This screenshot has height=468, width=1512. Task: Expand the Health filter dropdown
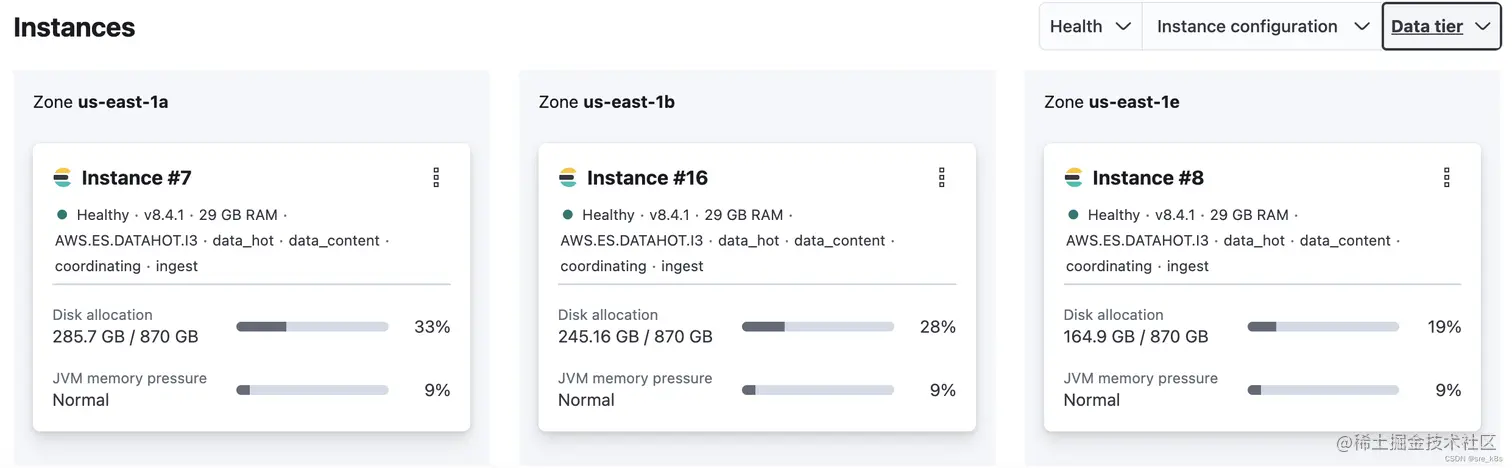[x=1090, y=26]
